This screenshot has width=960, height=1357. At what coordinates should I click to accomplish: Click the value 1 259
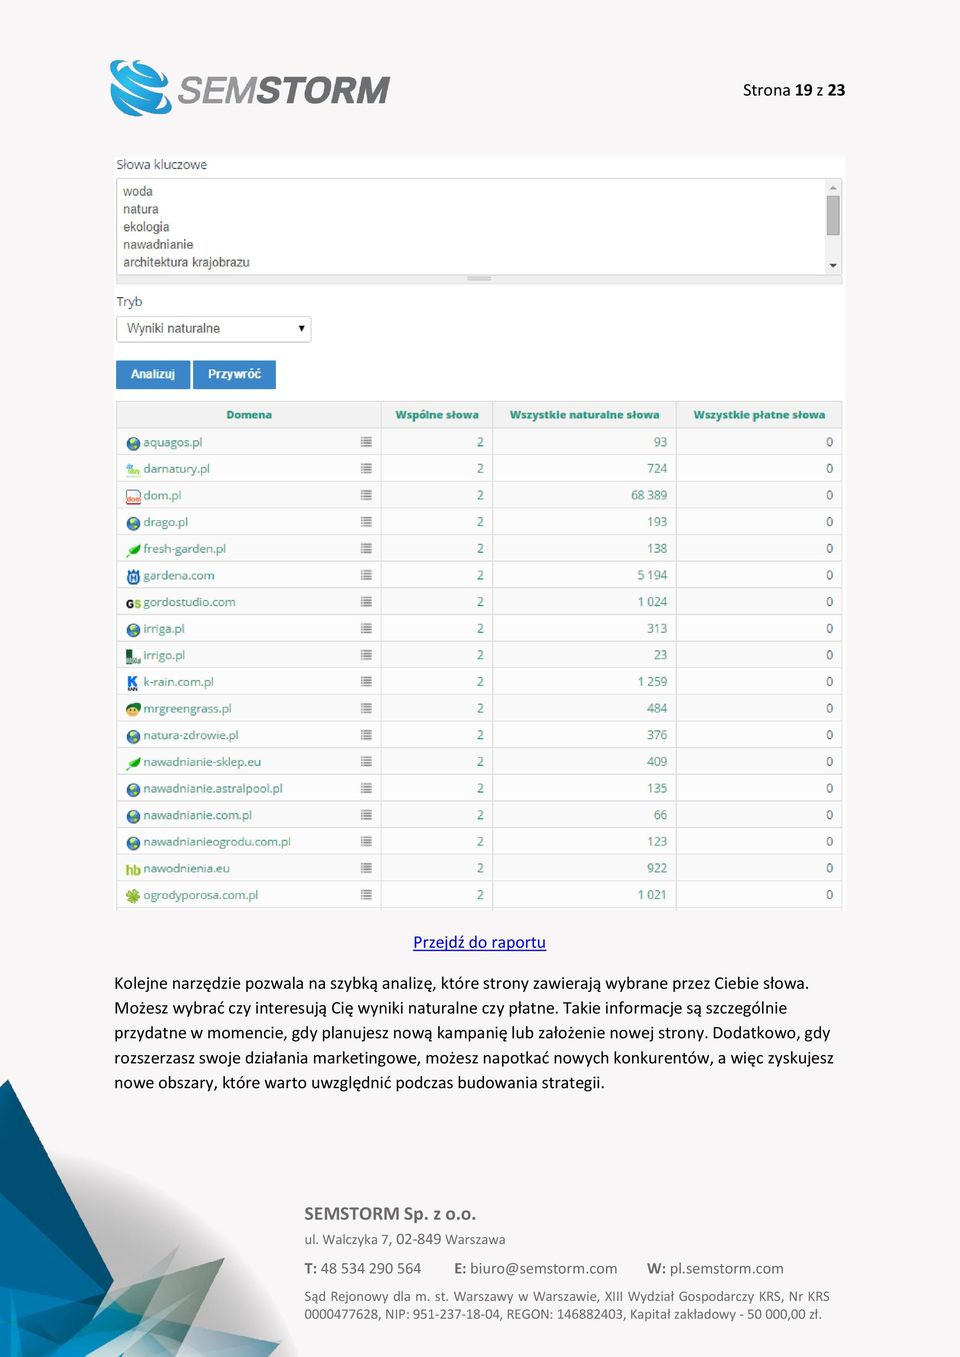click(652, 682)
